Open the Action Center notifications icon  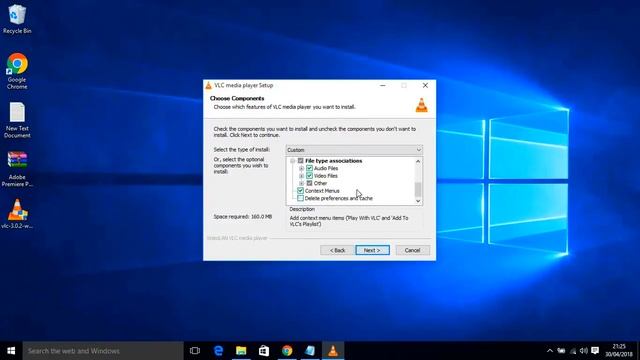[595, 351]
